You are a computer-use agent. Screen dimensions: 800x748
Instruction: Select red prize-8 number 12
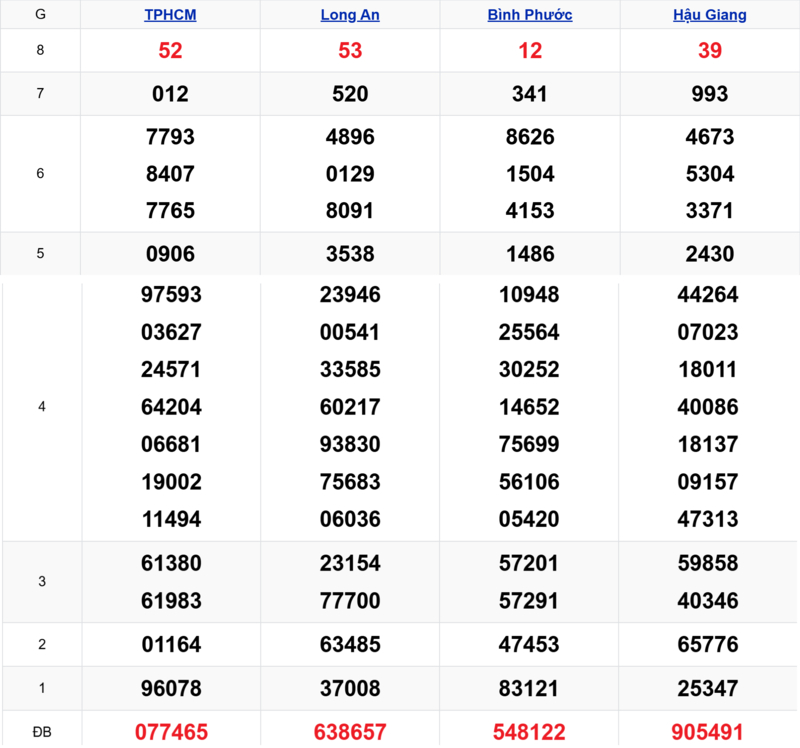click(530, 51)
